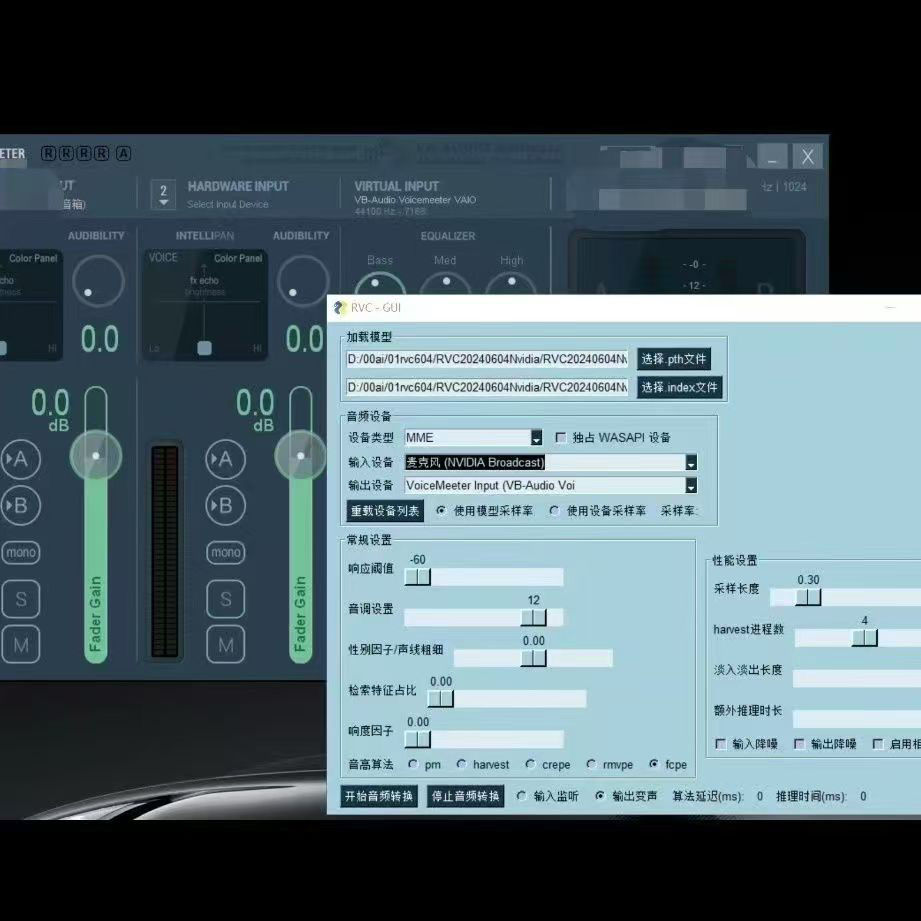The image size is (921, 921).
Task: Click the 选择.index文件 button
Action: pyautogui.click(x=680, y=387)
